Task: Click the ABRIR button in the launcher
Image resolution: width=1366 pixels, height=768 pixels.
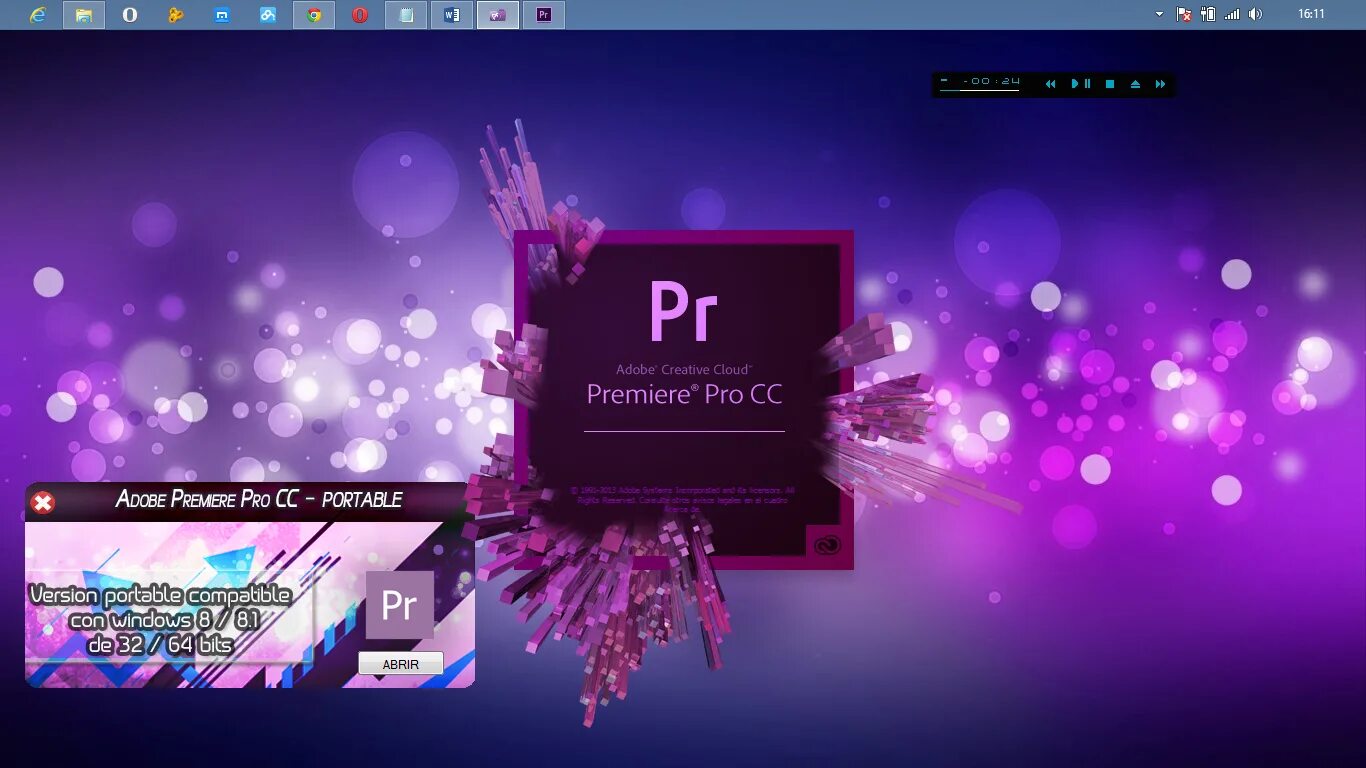Action: click(400, 664)
